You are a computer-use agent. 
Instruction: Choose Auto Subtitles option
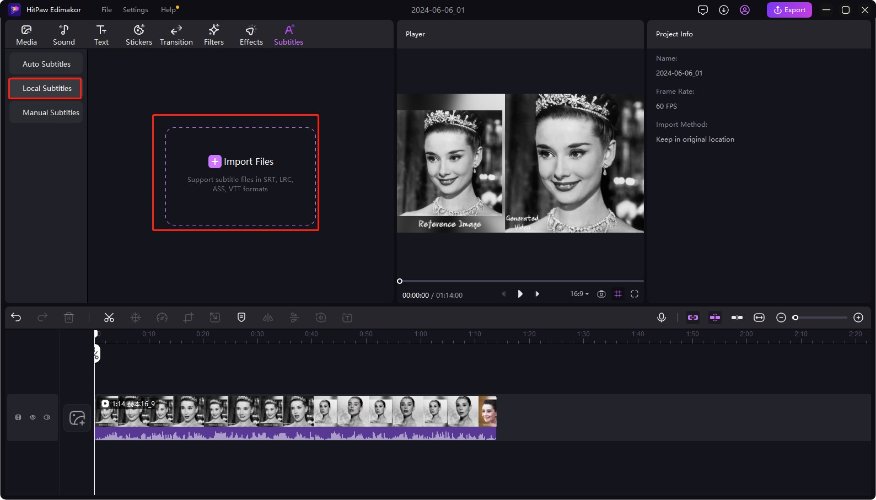46,64
